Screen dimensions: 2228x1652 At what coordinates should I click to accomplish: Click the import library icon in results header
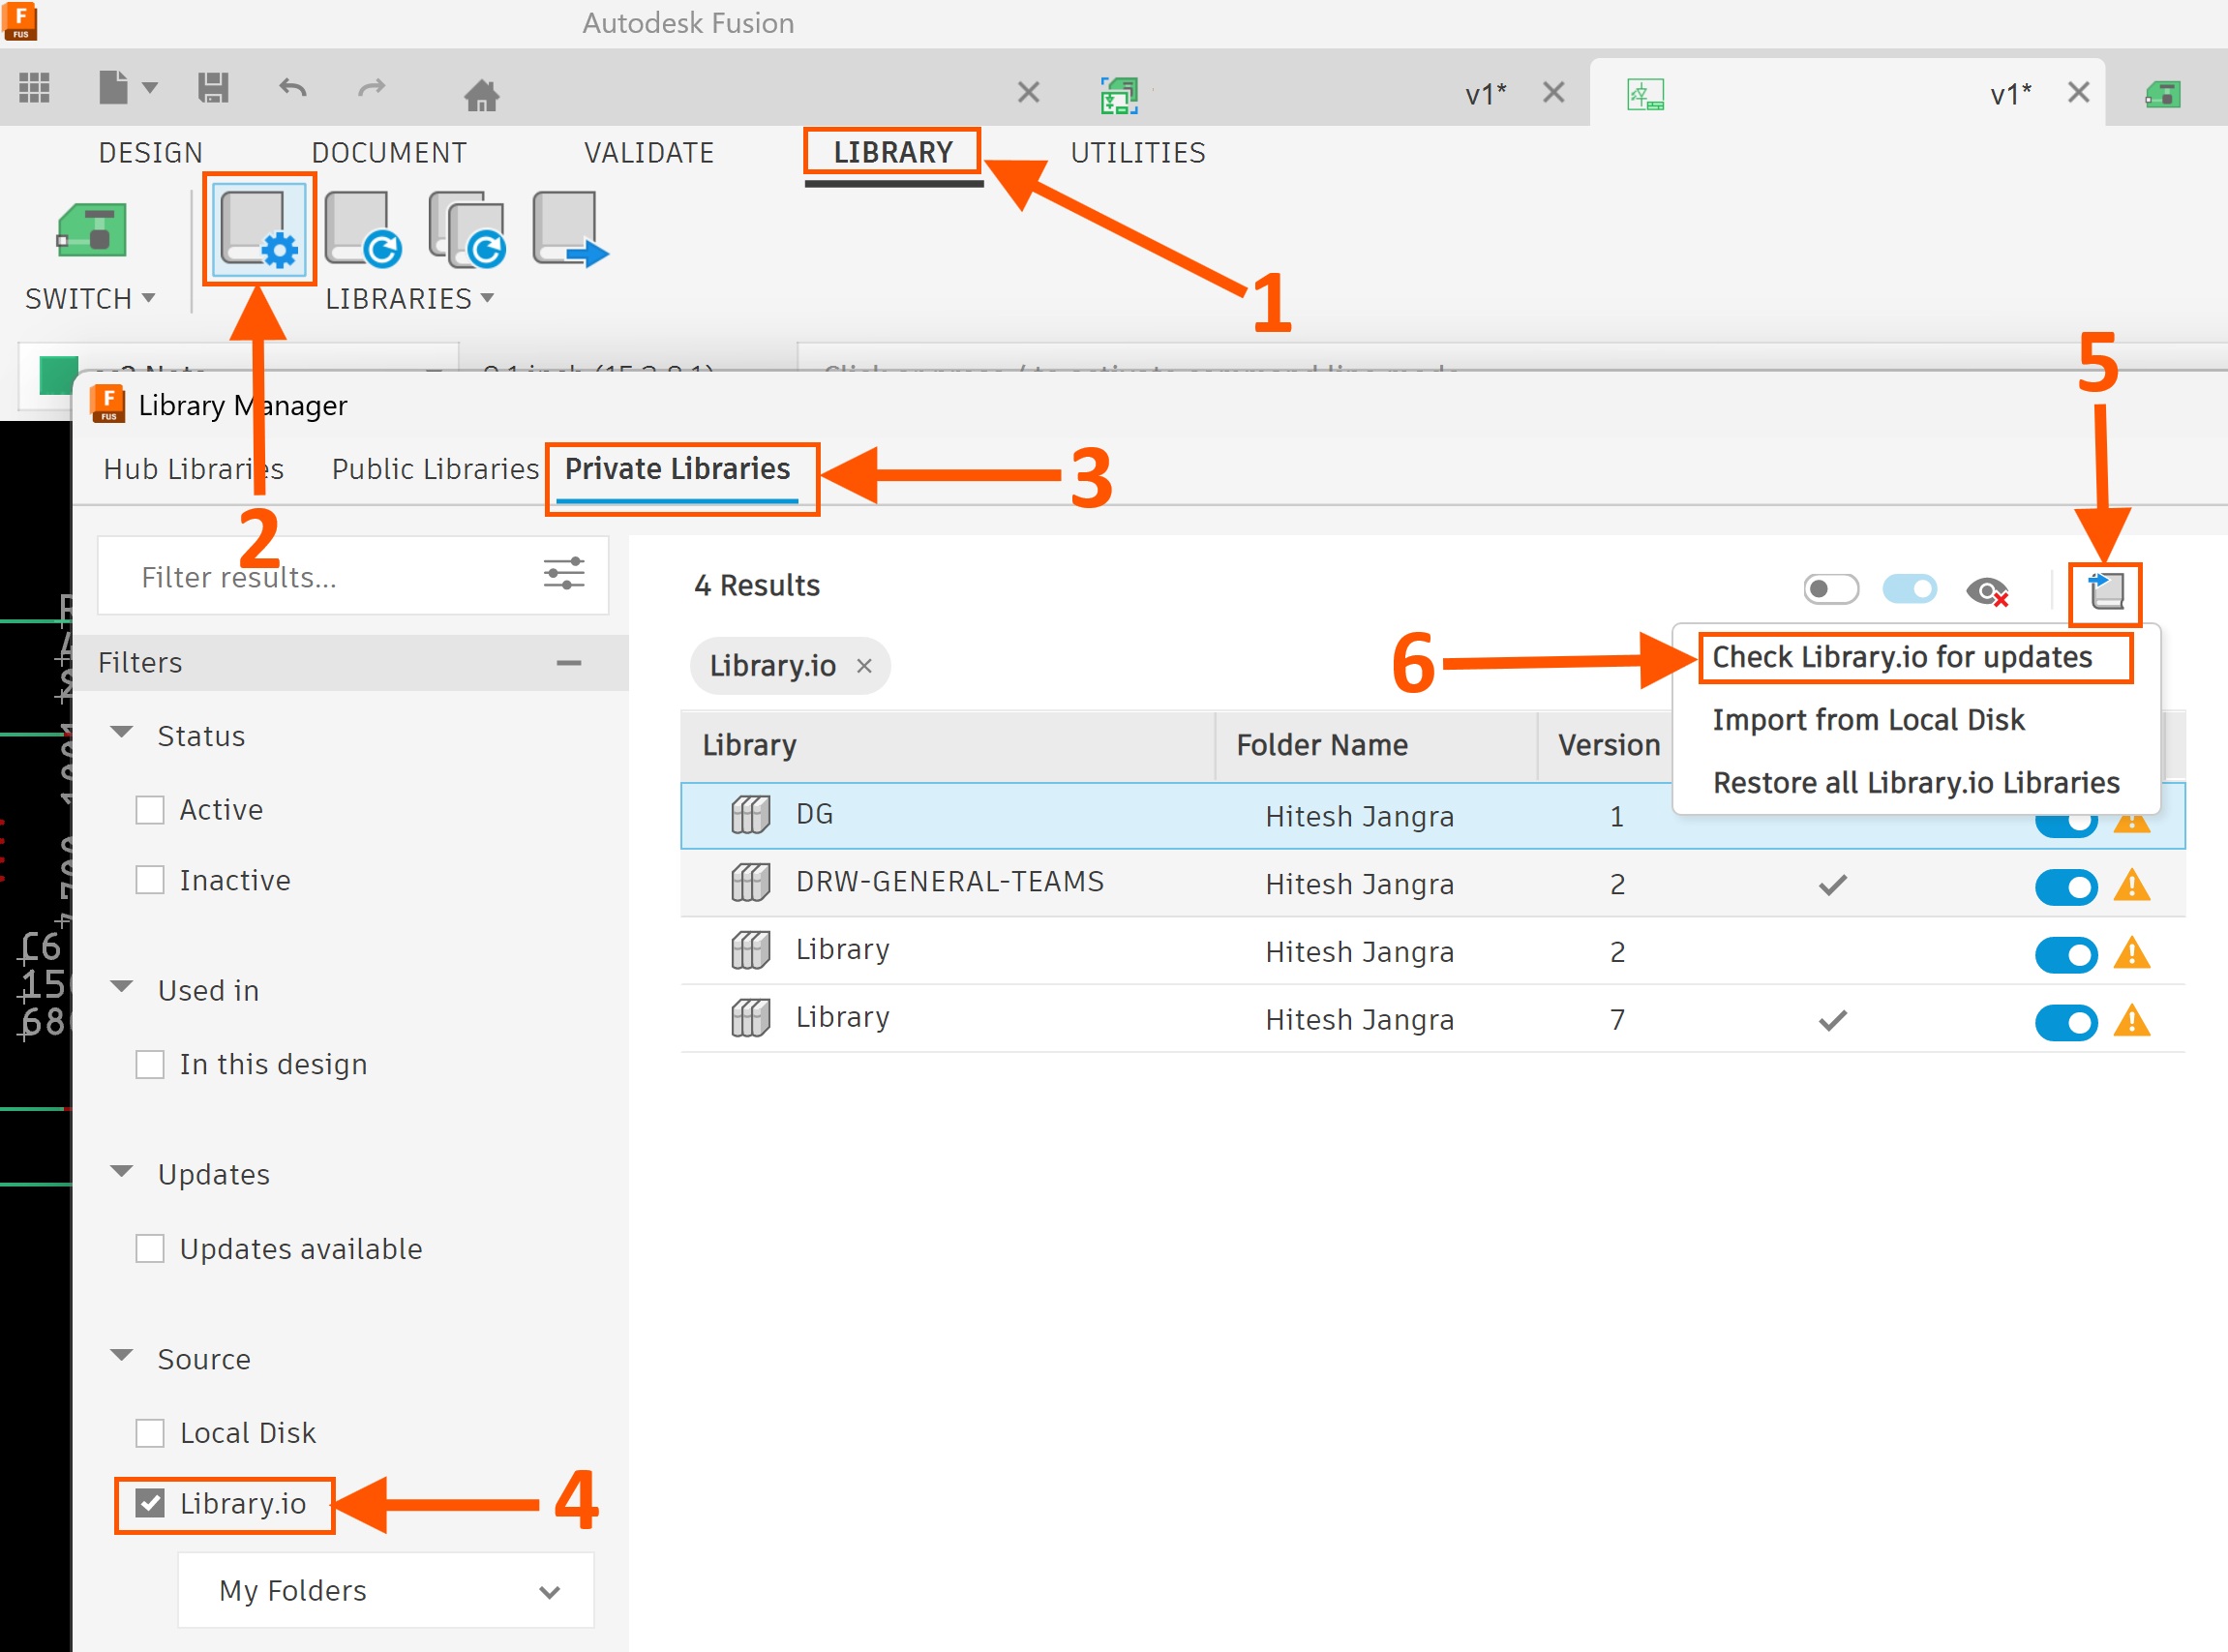2105,590
